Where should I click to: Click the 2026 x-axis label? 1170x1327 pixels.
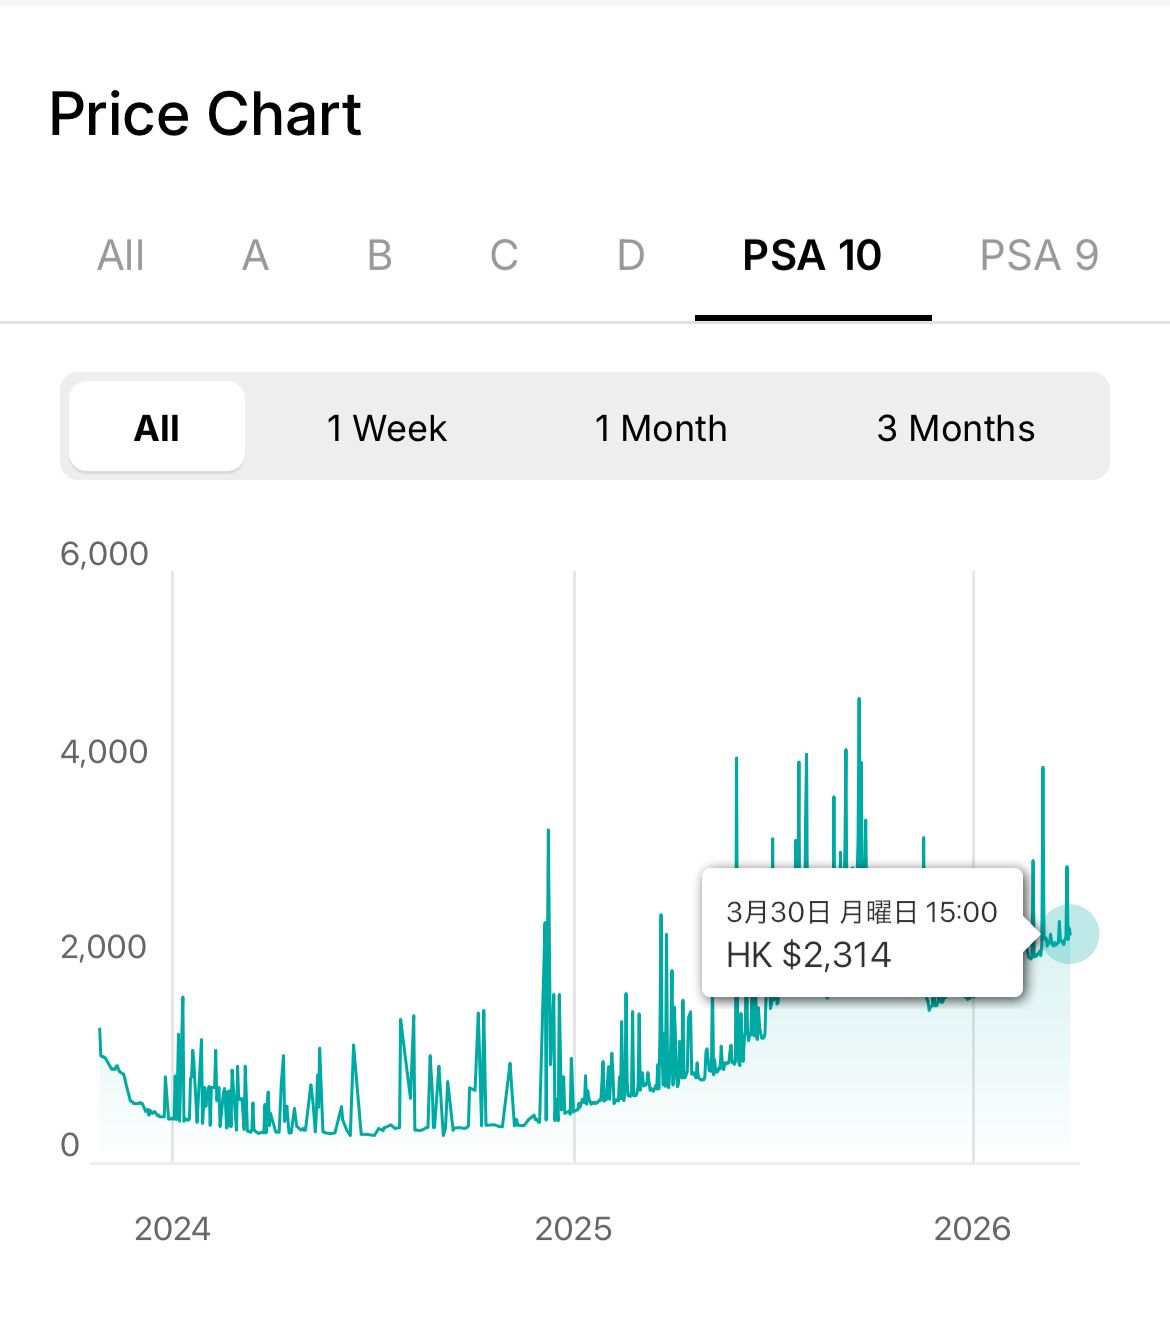(972, 1228)
